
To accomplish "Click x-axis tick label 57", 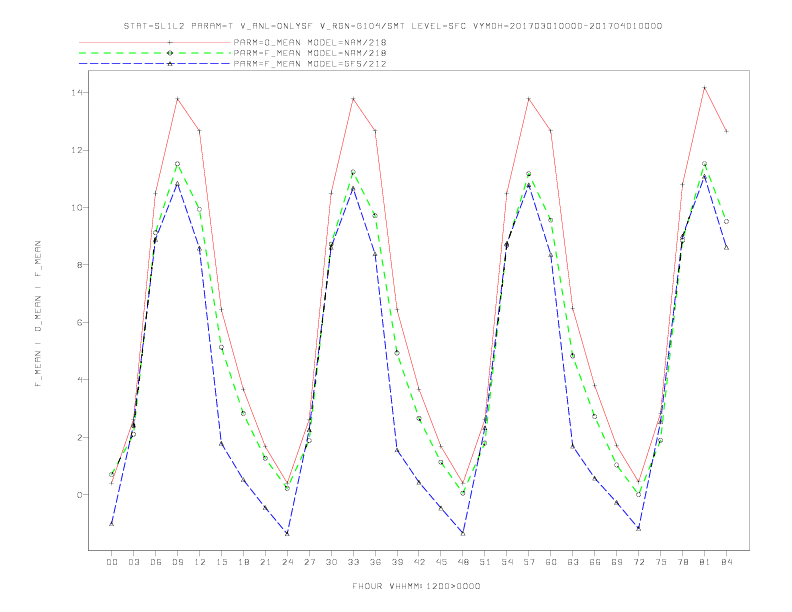I will [x=529, y=562].
